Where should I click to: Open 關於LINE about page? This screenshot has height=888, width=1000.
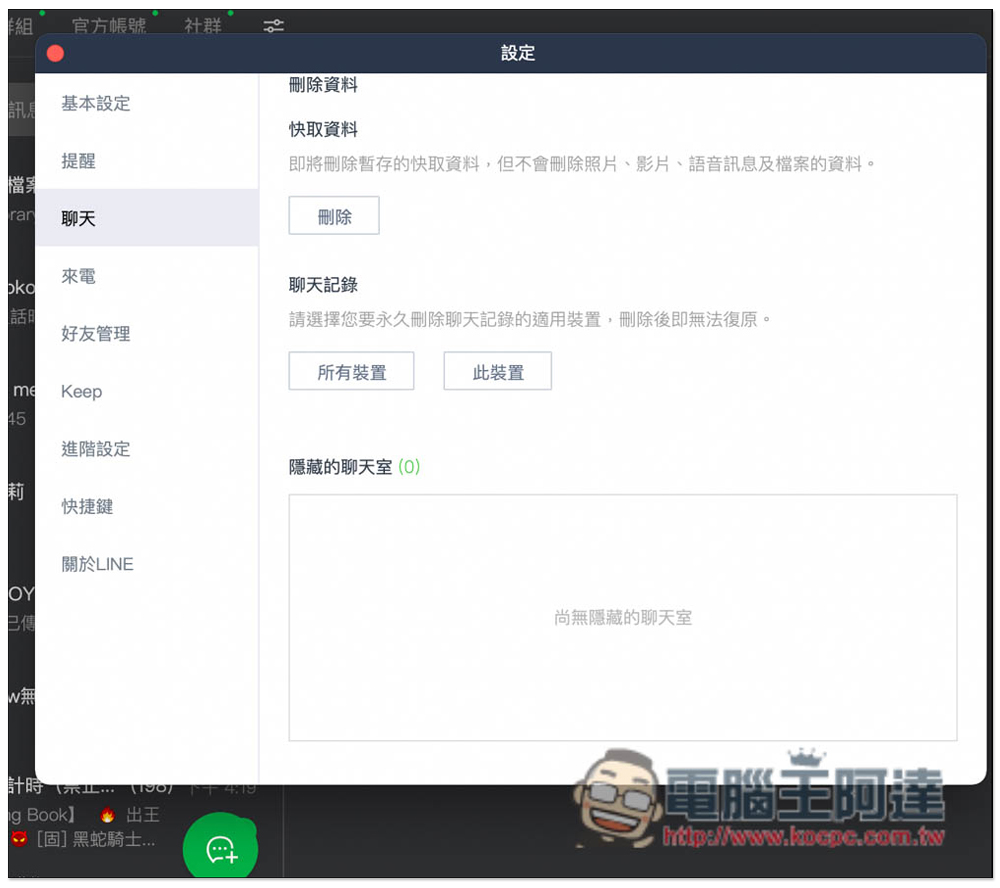click(98, 564)
